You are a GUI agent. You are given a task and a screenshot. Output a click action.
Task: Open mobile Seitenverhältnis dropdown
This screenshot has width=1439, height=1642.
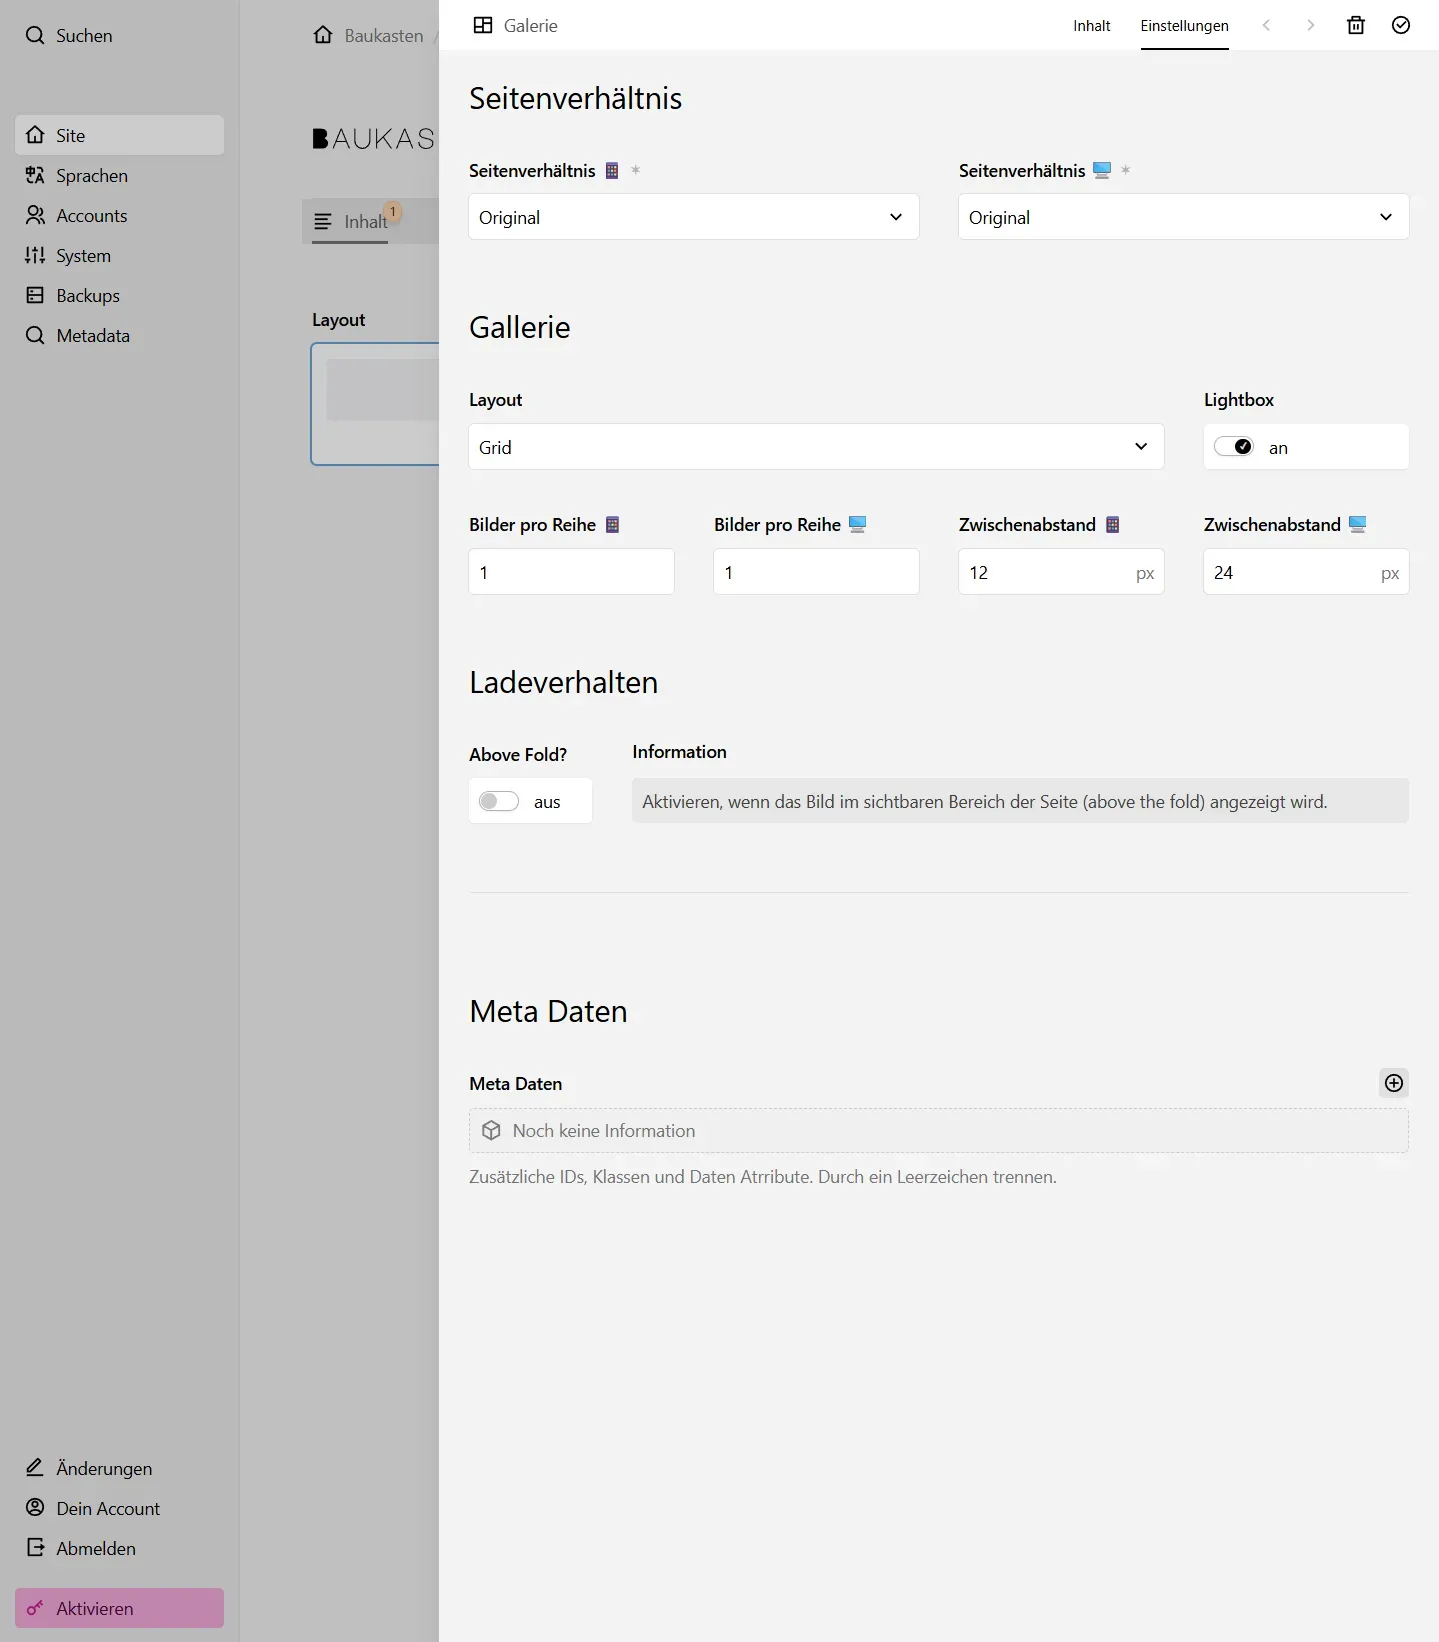click(x=693, y=217)
